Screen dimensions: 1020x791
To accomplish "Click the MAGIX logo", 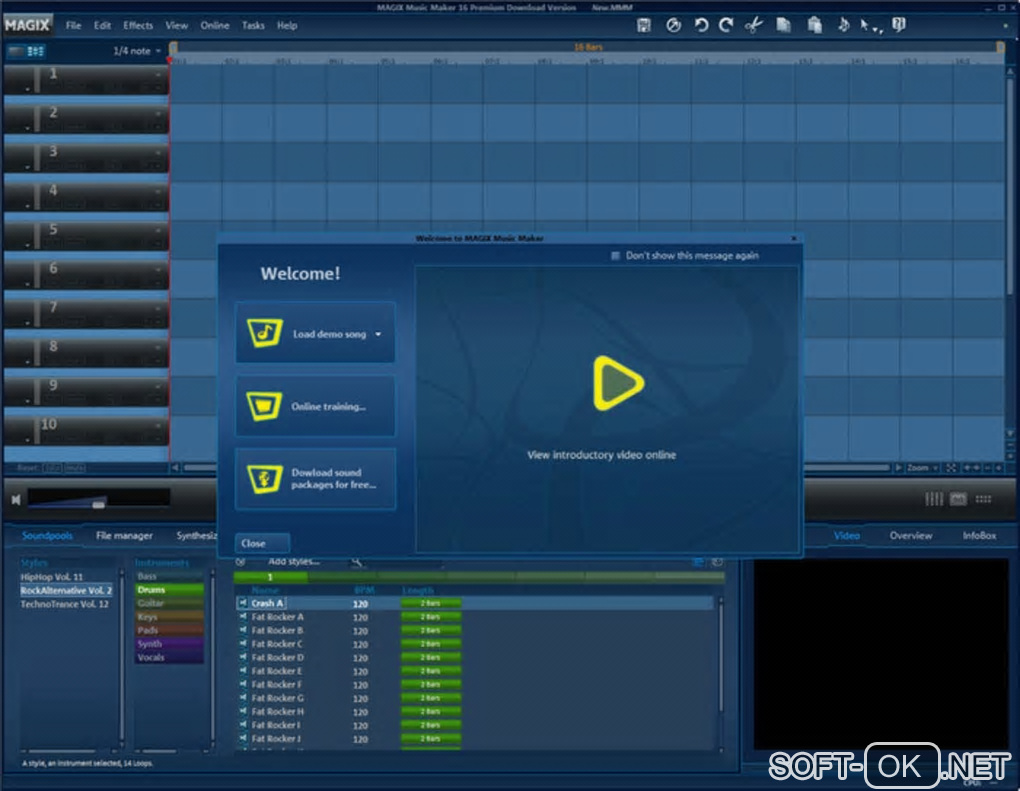I will coord(27,25).
